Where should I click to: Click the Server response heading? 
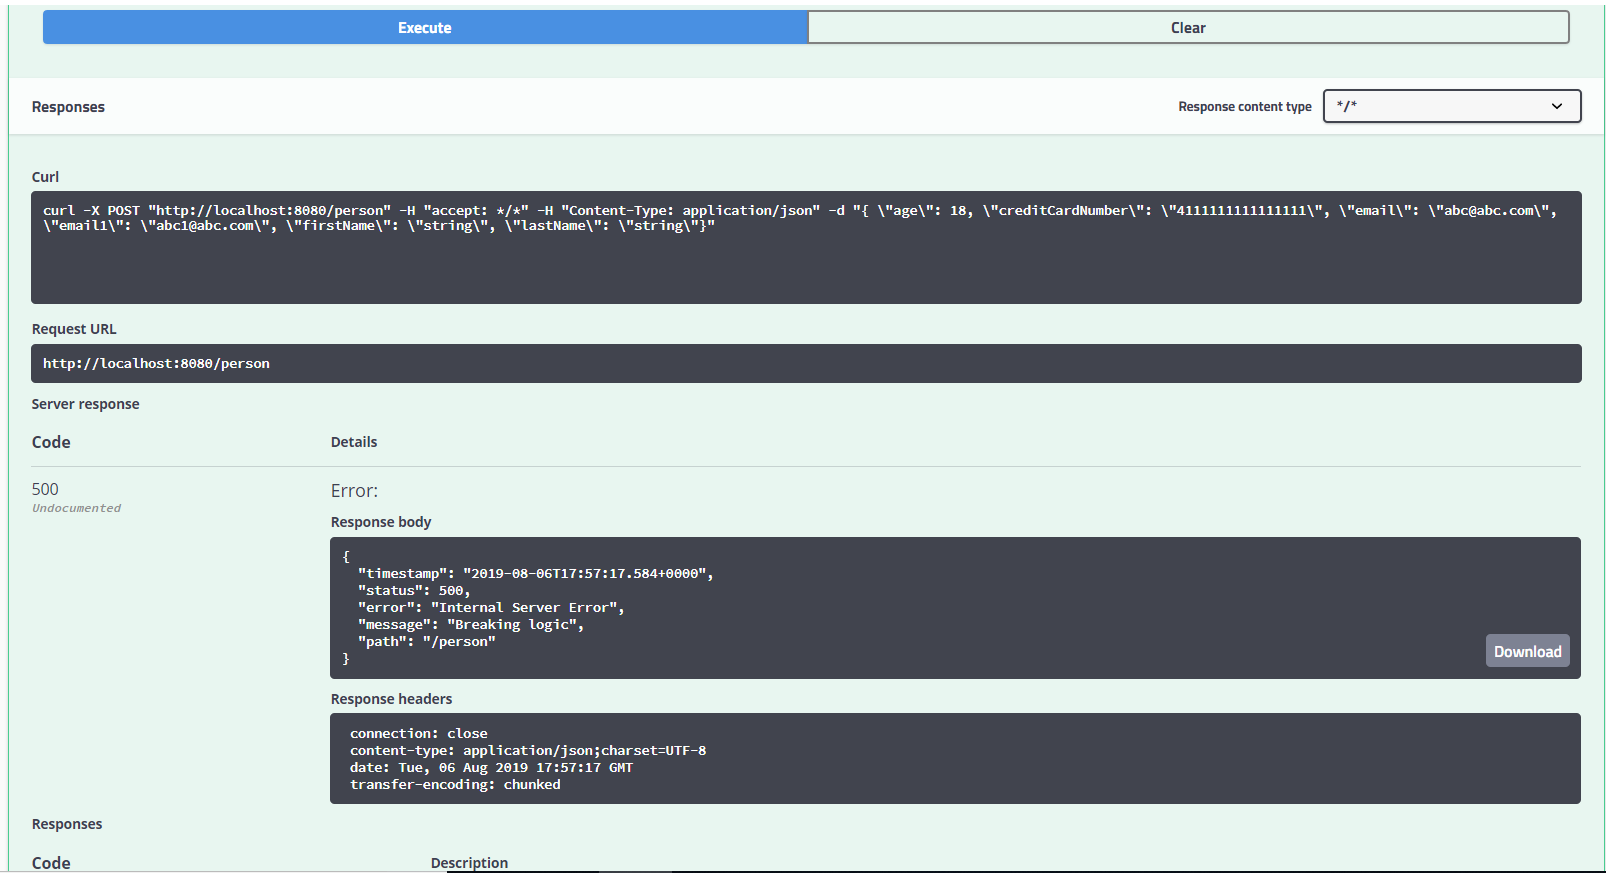(85, 404)
